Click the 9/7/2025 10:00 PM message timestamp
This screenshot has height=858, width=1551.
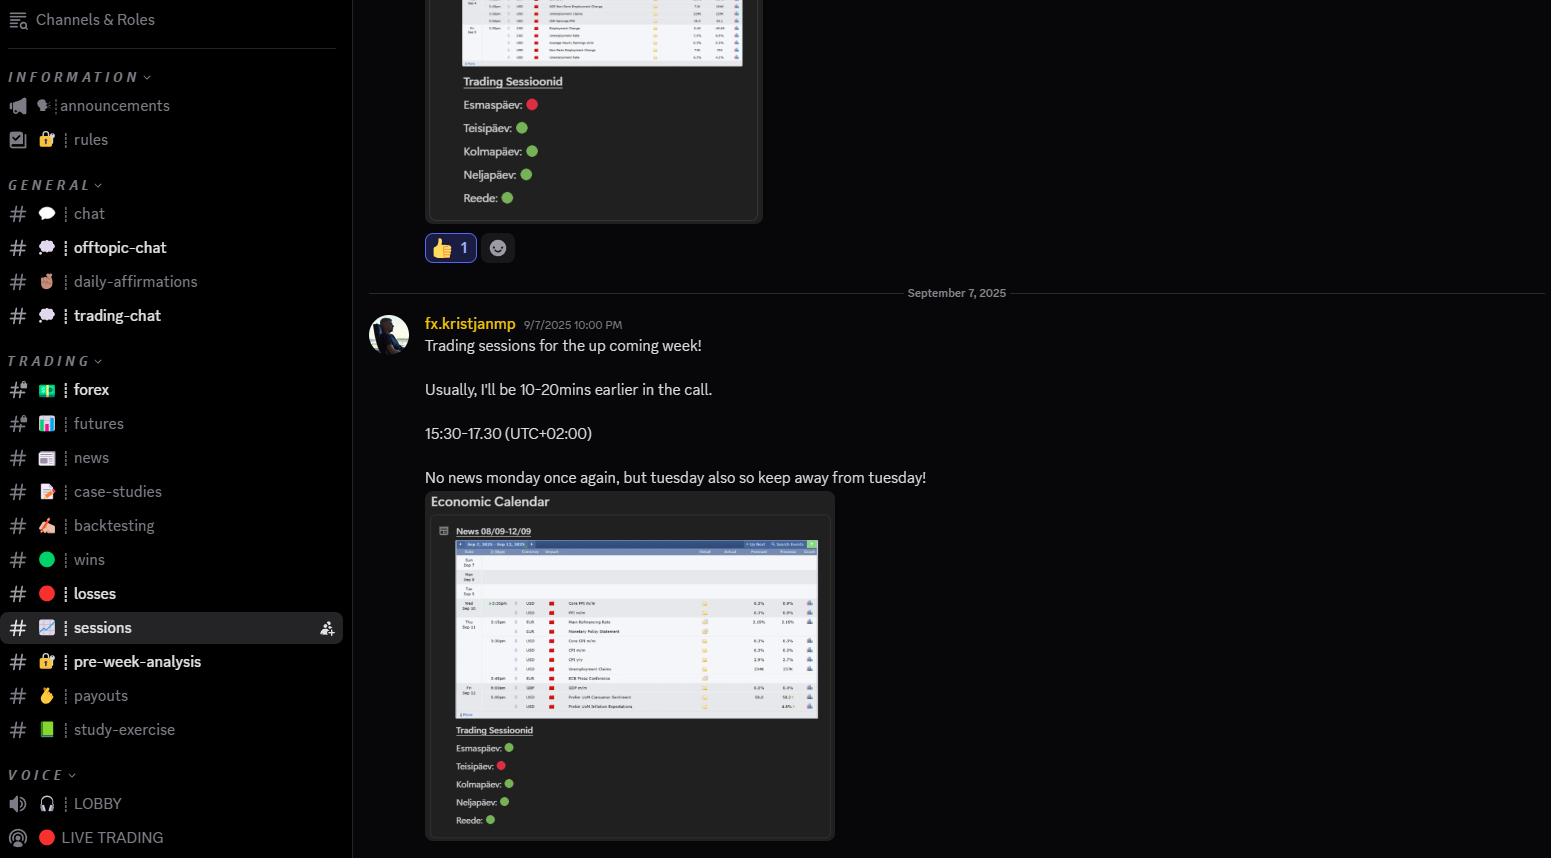coord(573,325)
